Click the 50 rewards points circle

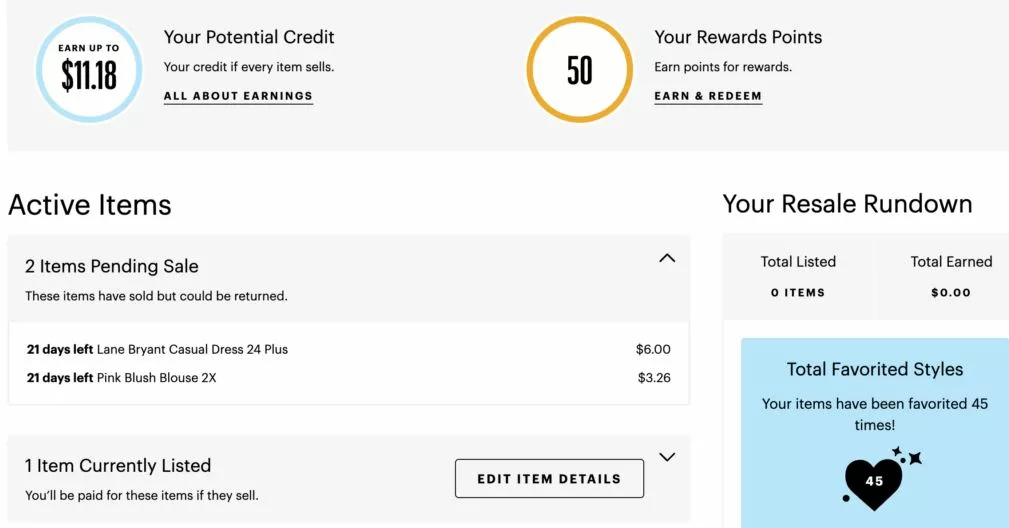tap(579, 69)
